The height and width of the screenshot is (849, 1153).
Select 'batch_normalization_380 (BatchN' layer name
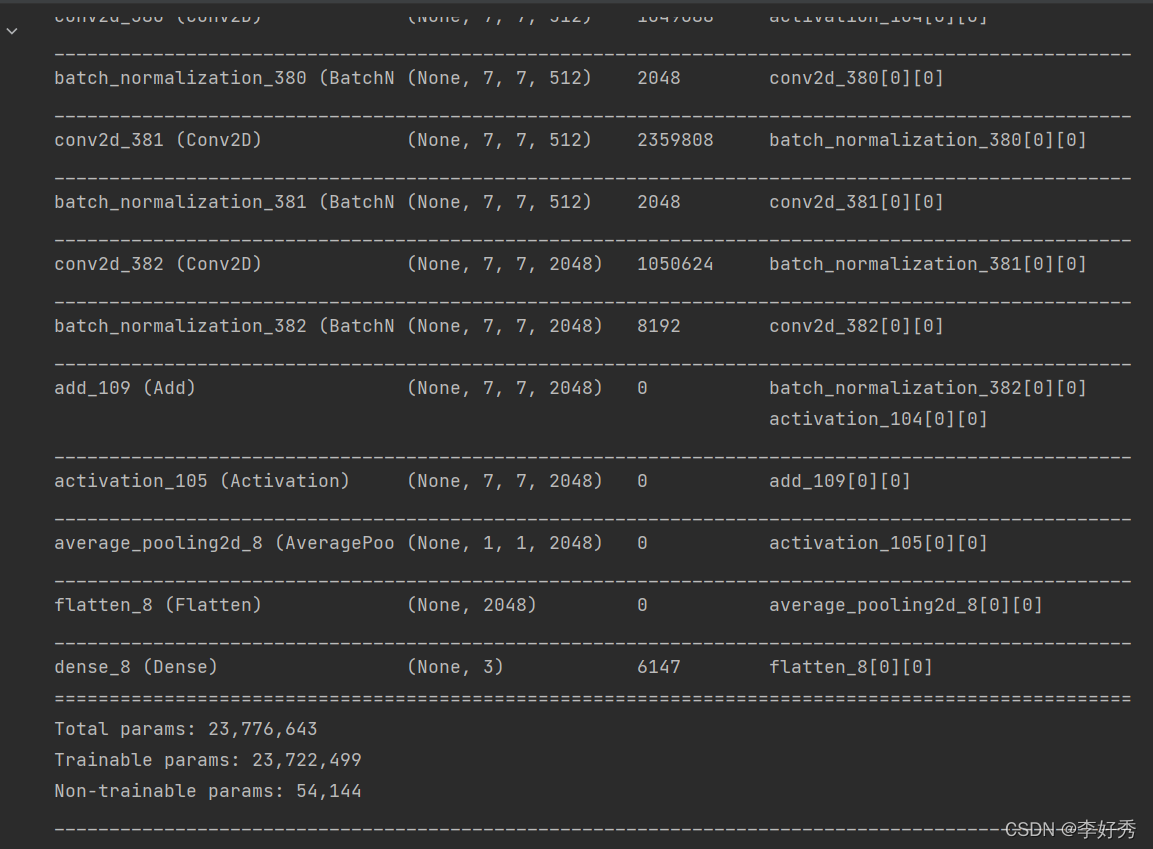click(224, 78)
